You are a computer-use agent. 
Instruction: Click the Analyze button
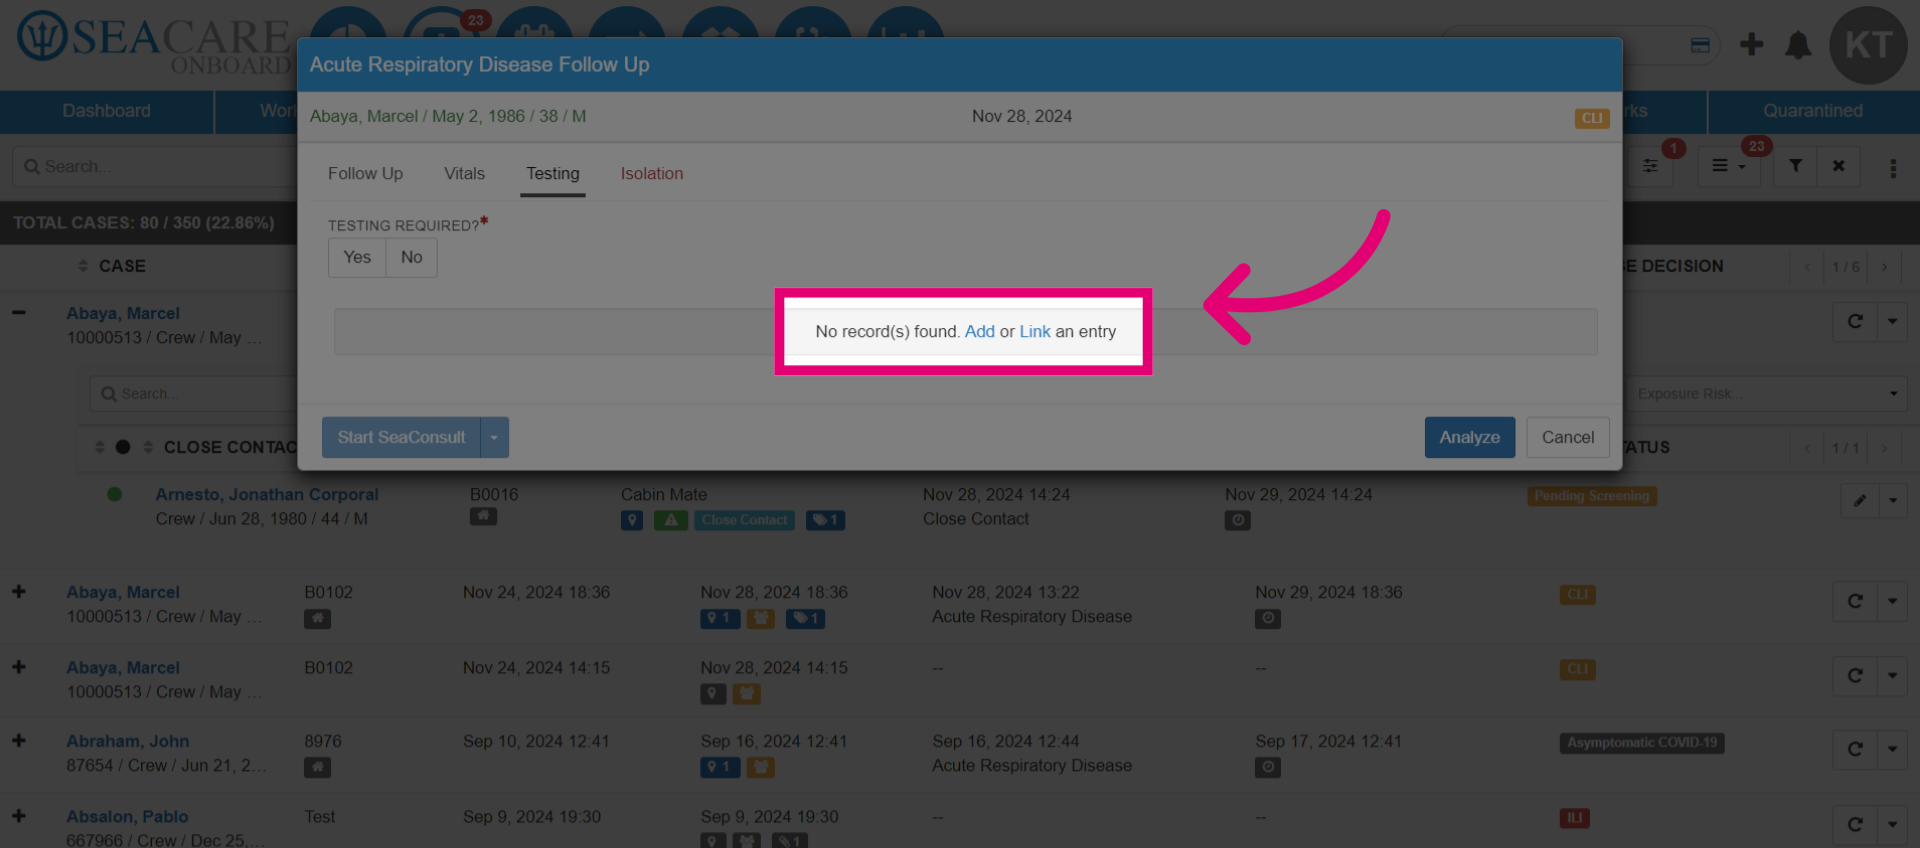(1469, 437)
